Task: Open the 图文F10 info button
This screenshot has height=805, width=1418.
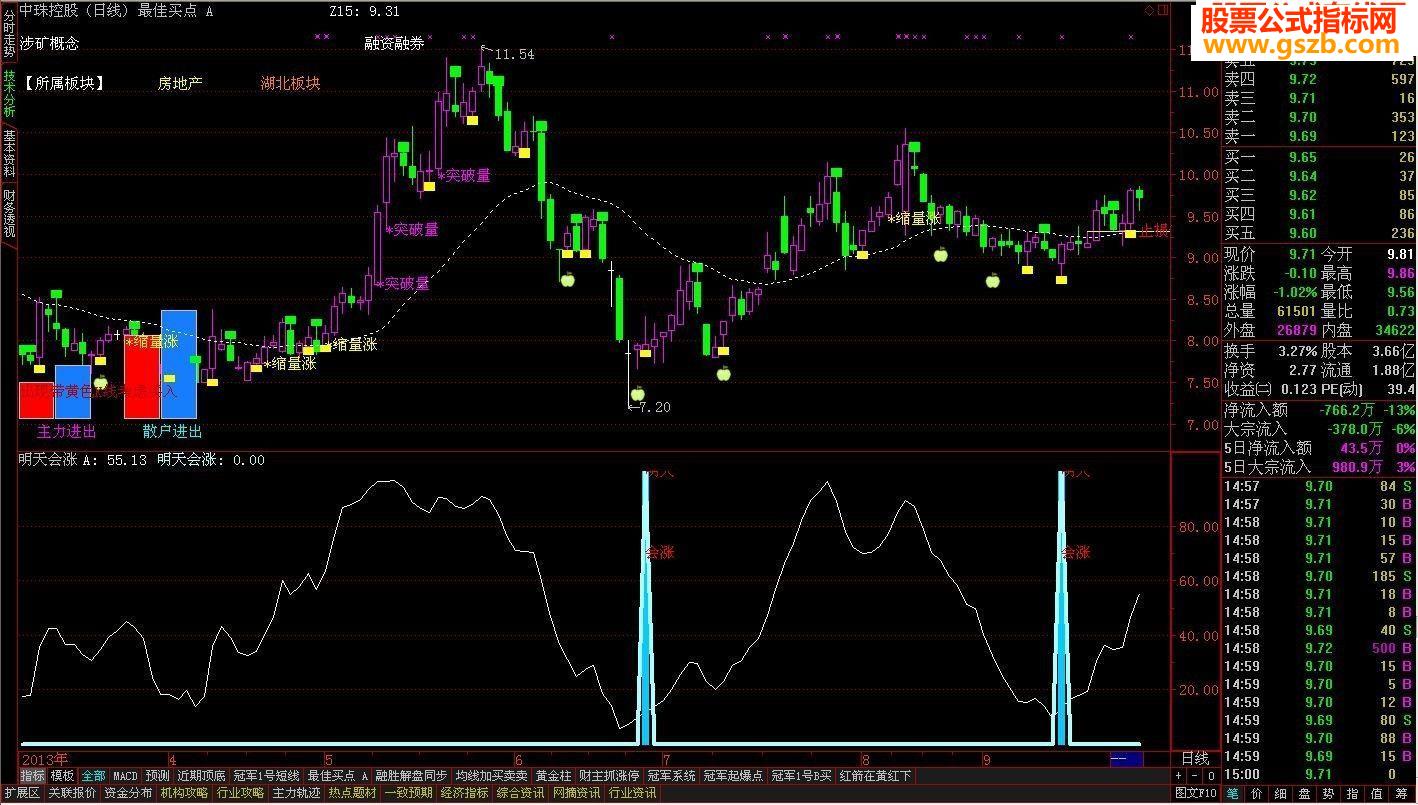Action: pos(1195,794)
